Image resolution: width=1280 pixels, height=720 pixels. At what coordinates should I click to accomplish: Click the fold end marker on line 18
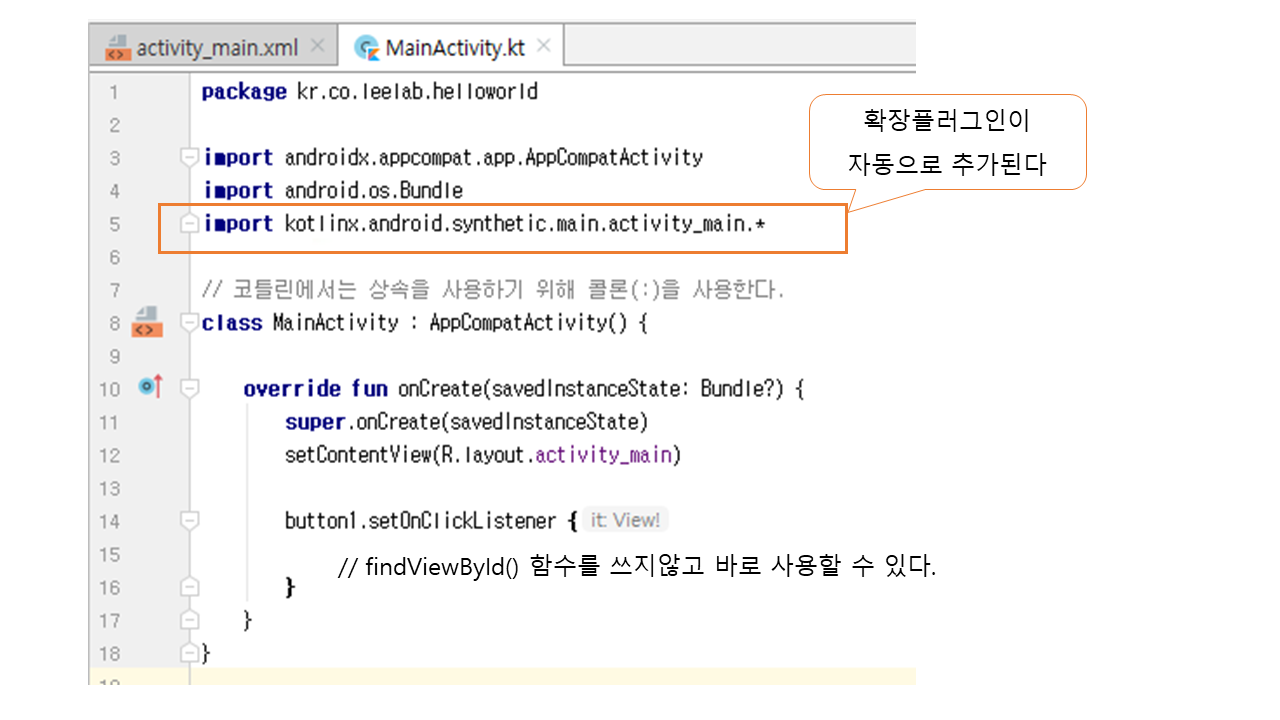point(189,653)
